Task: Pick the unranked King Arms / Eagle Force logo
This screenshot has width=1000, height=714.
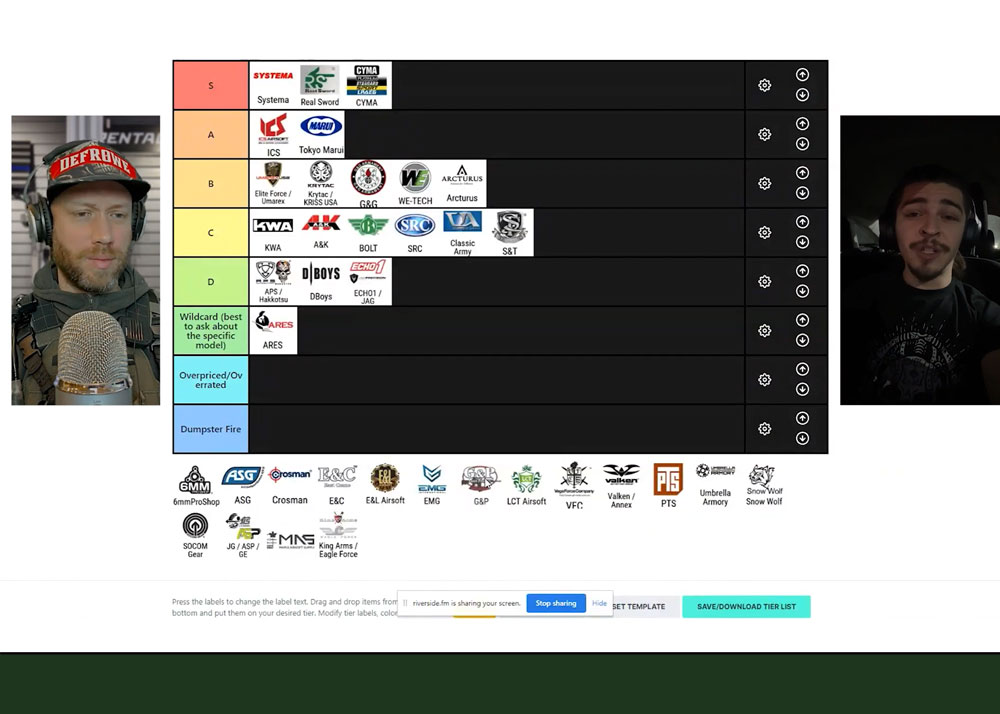Action: pos(338,536)
